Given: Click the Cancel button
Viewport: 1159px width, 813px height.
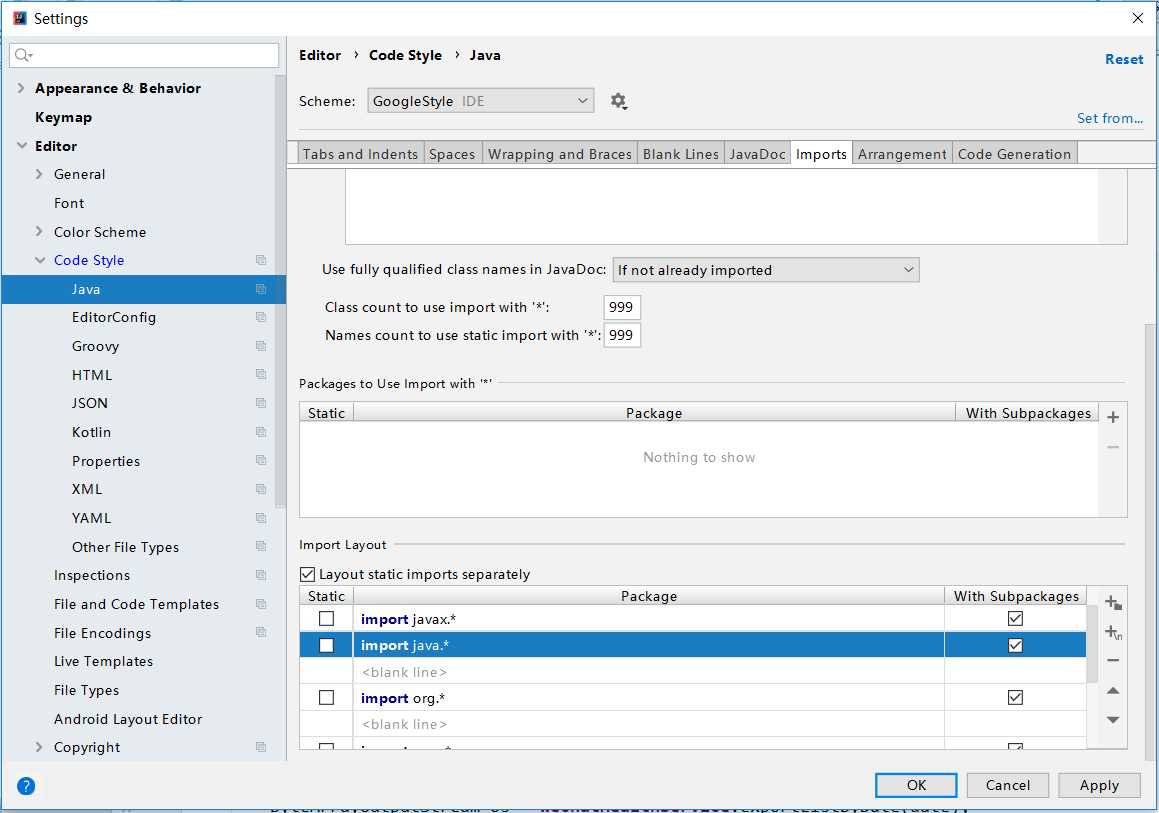Looking at the screenshot, I should click(1007, 785).
